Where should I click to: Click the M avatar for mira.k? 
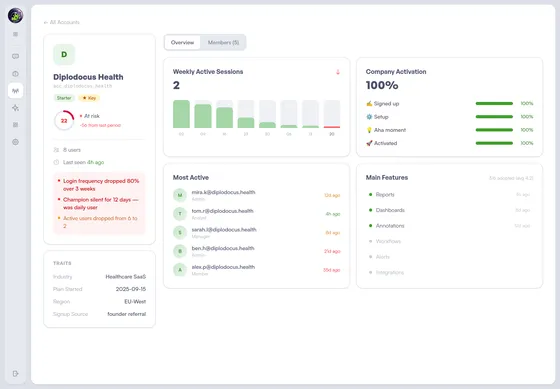click(180, 195)
